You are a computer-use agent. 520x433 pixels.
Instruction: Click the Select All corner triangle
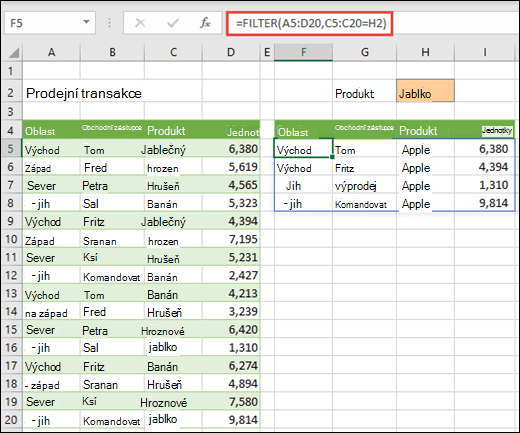tap(13, 53)
